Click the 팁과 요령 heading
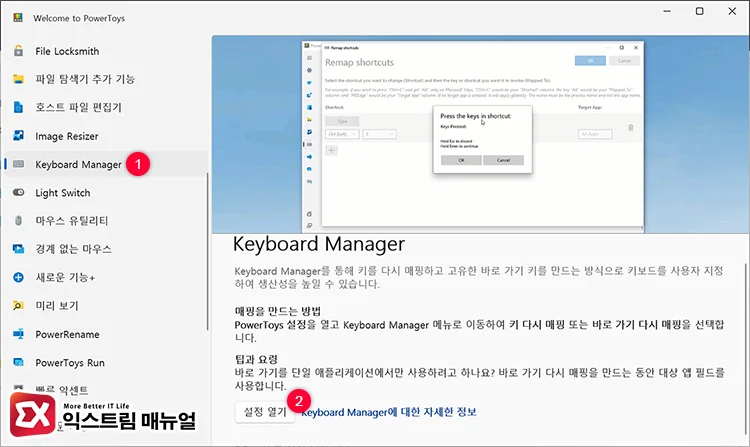Viewport: 750px width, 447px height. (256, 360)
